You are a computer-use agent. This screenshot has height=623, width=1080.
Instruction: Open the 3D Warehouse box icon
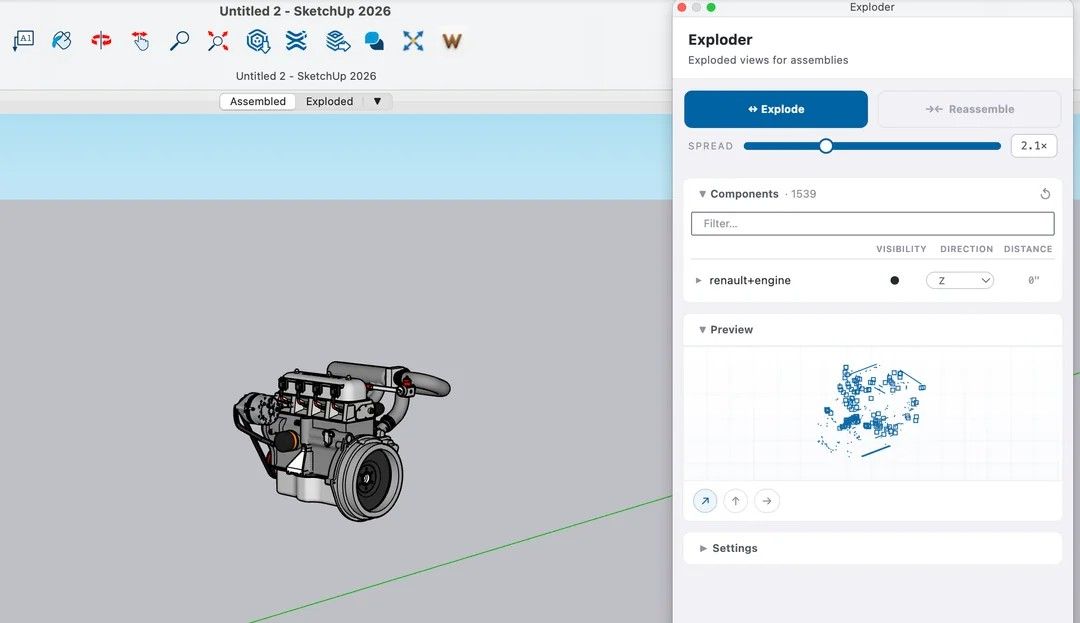coord(258,41)
